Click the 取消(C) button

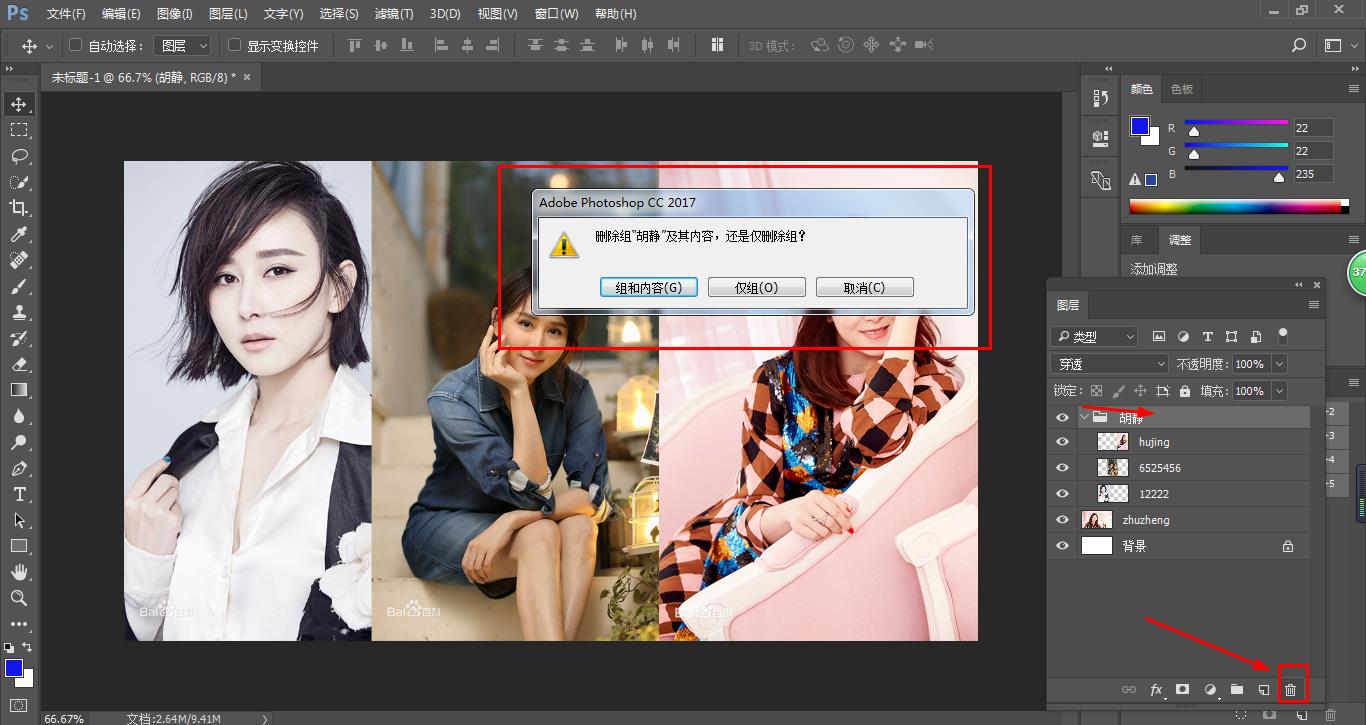(864, 287)
